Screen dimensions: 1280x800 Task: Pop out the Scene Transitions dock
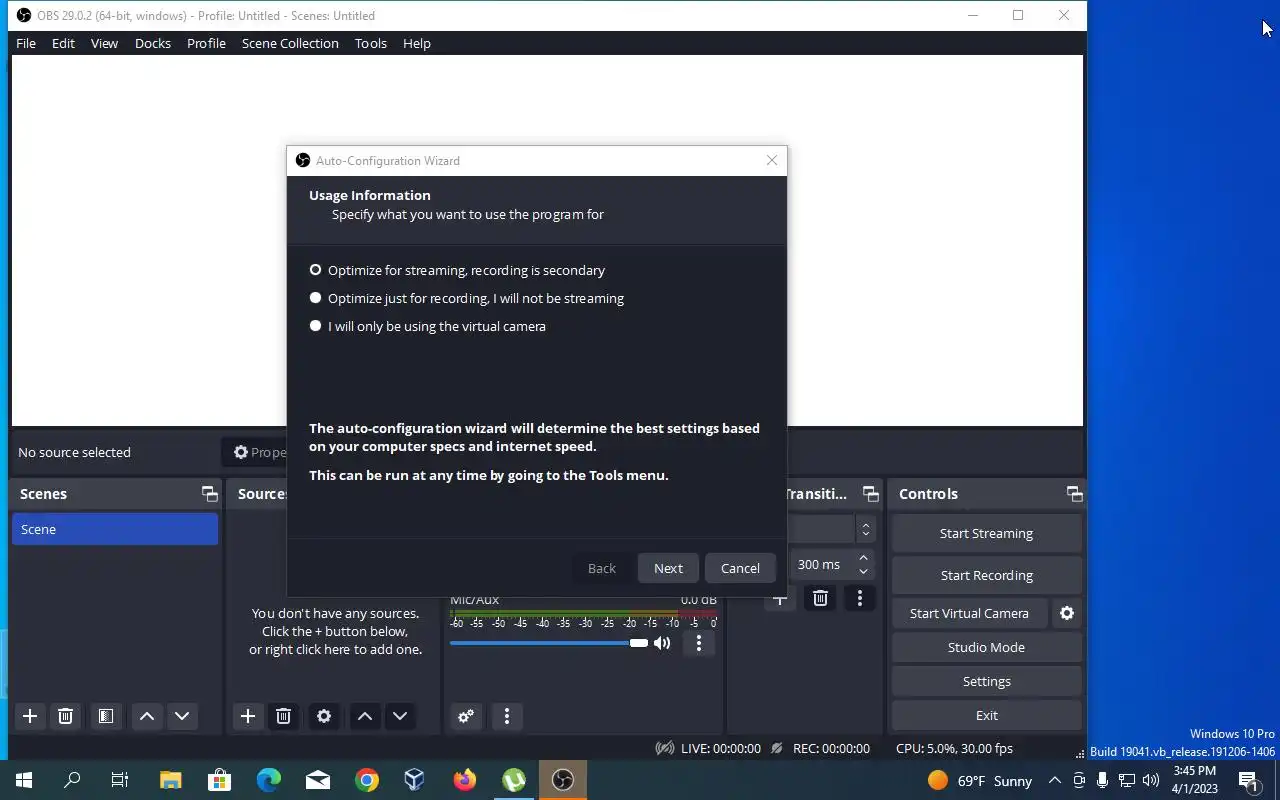pos(871,494)
